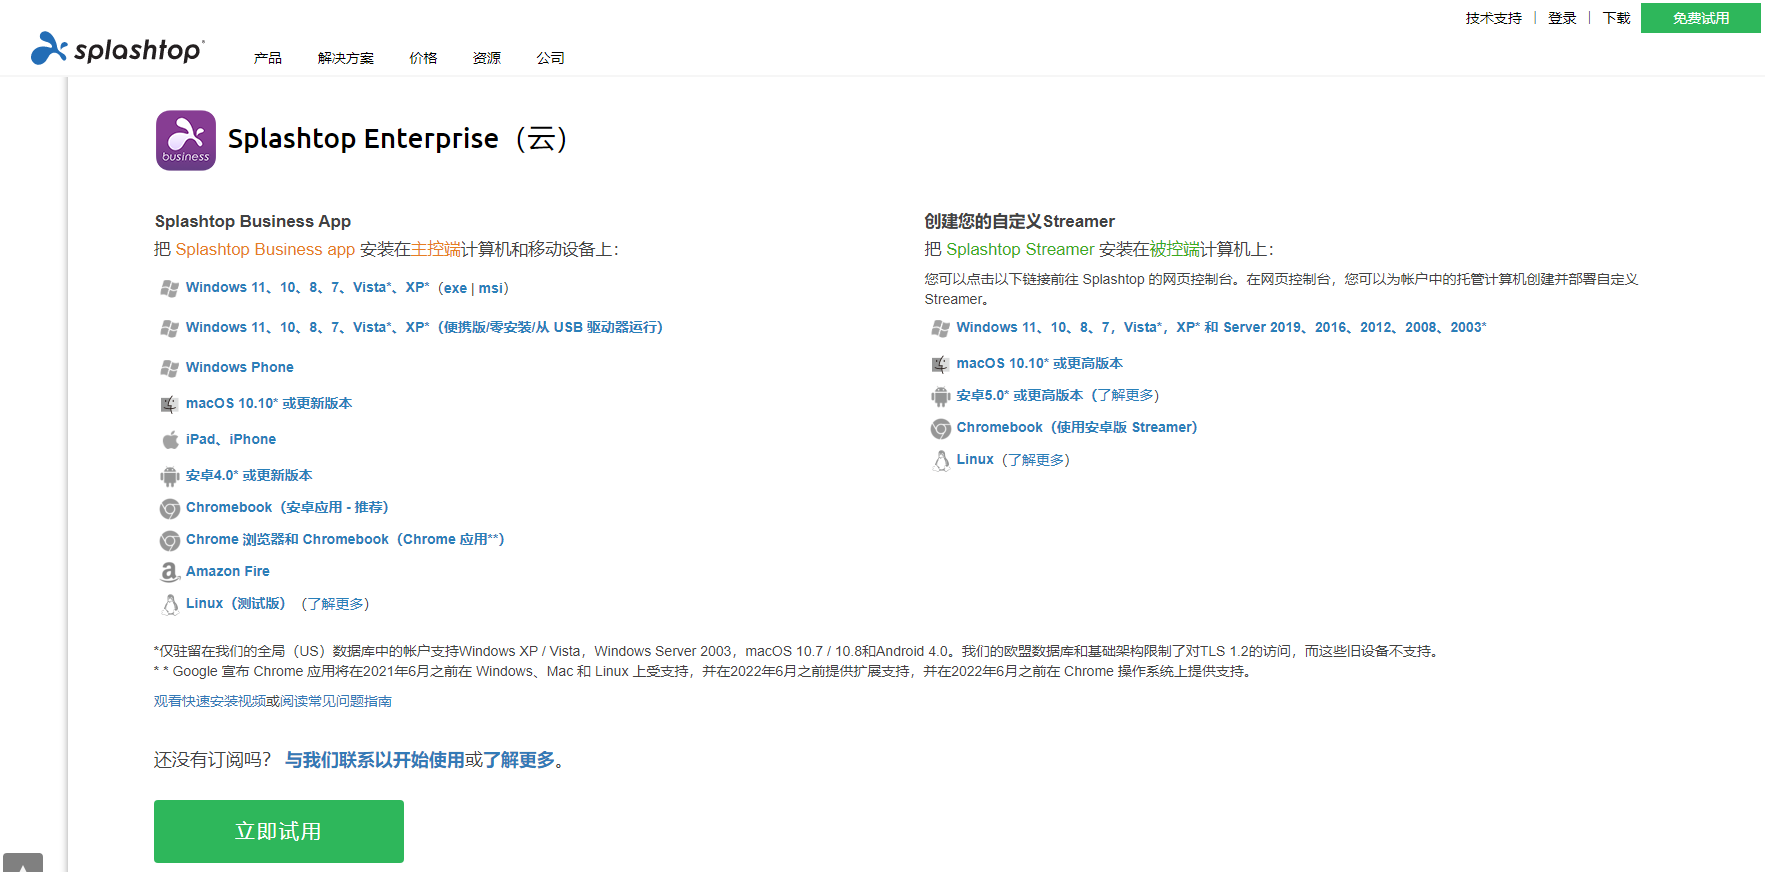1765x872 pixels.
Task: Click Chrome icon beside Chromebook Streamer row
Action: (x=941, y=428)
